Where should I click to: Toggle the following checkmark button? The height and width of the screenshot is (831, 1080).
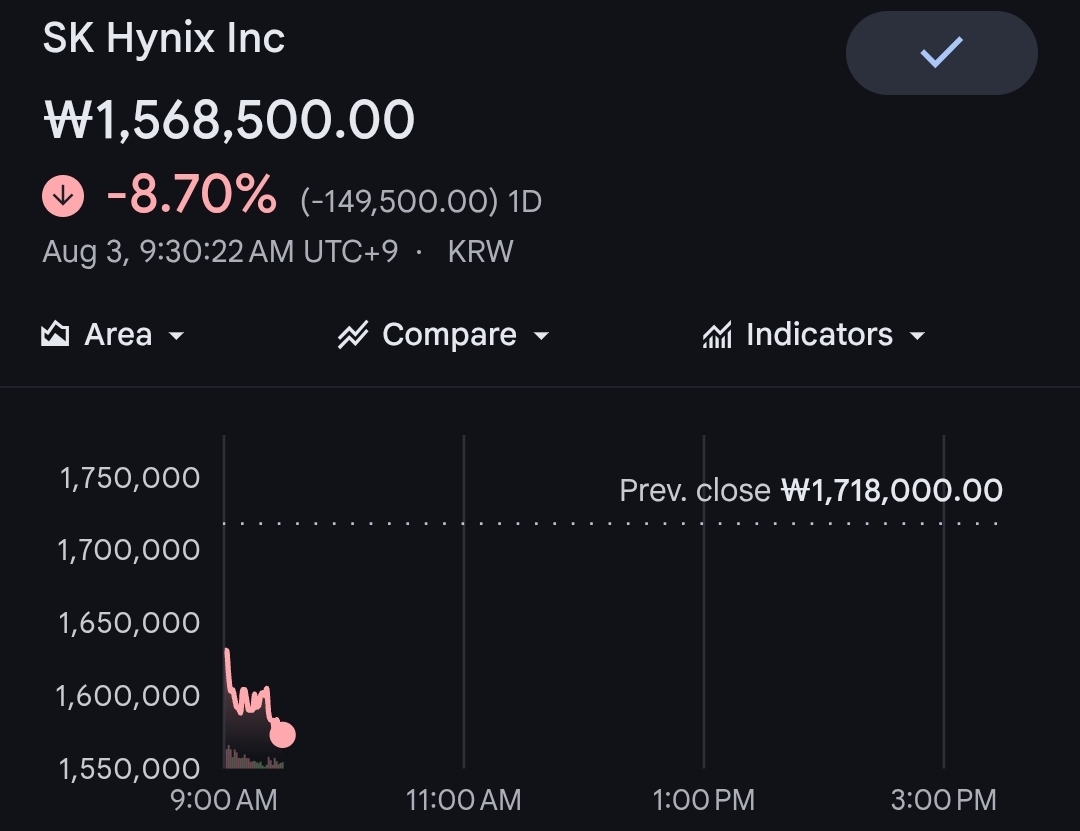pos(942,53)
